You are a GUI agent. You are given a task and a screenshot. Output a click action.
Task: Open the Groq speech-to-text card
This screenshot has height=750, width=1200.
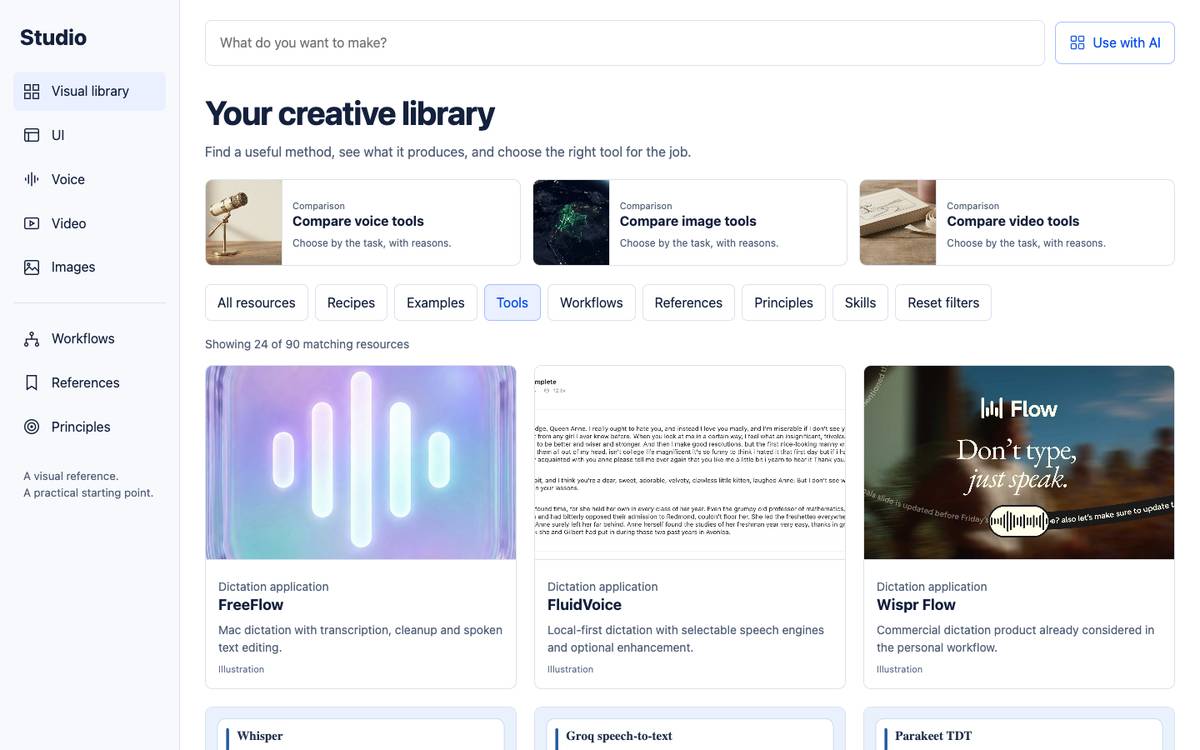(x=690, y=729)
